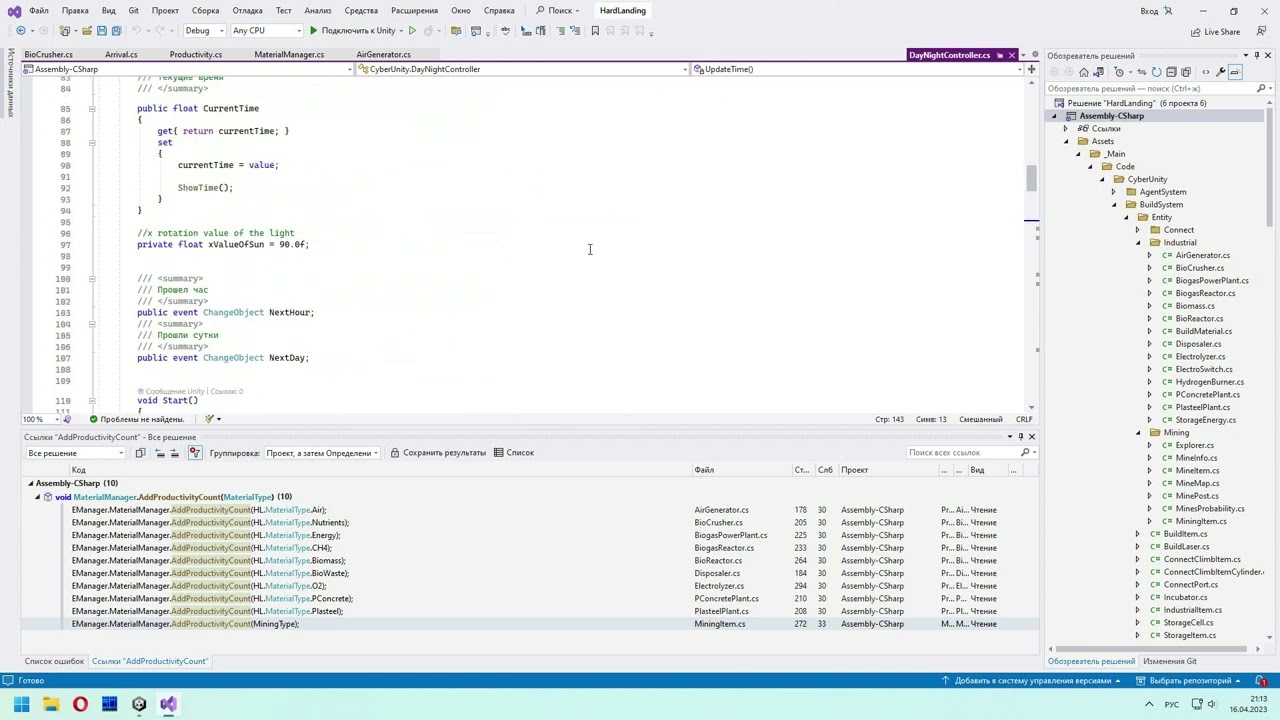Click the Save All icon
Viewport: 1280px width, 720px height.
117,31
